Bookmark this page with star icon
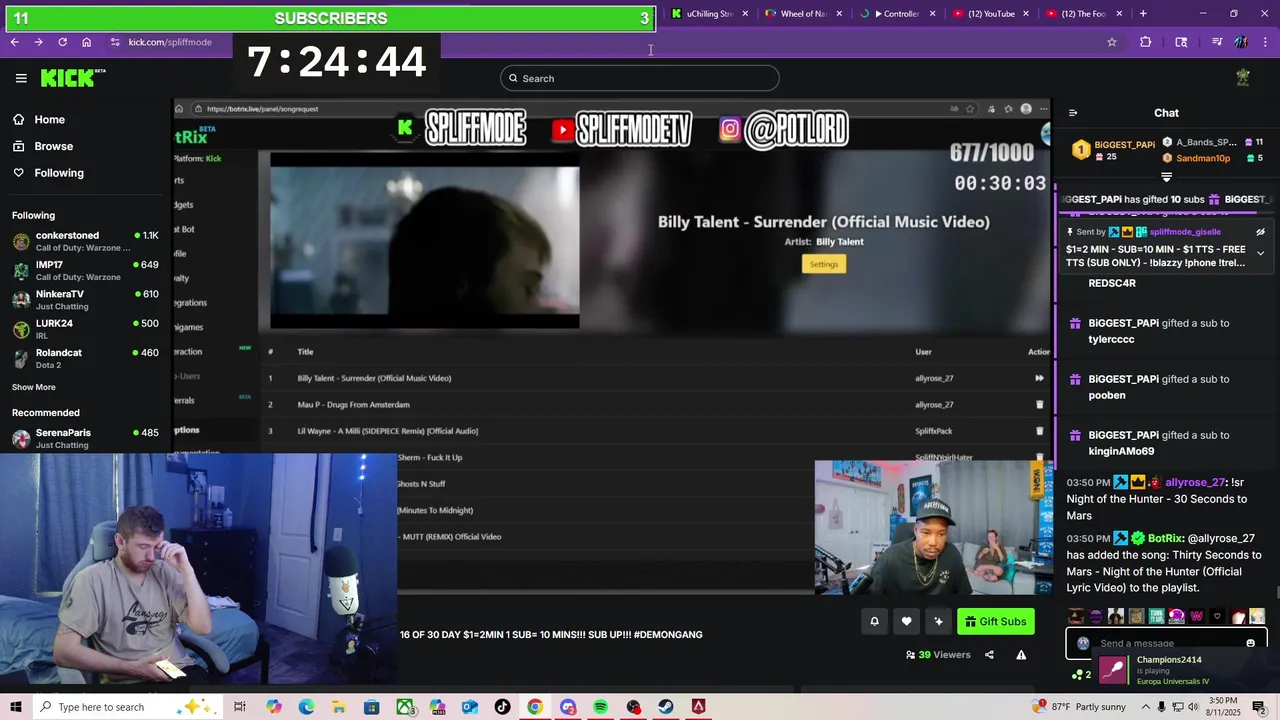The image size is (1280, 720). coord(1111,42)
